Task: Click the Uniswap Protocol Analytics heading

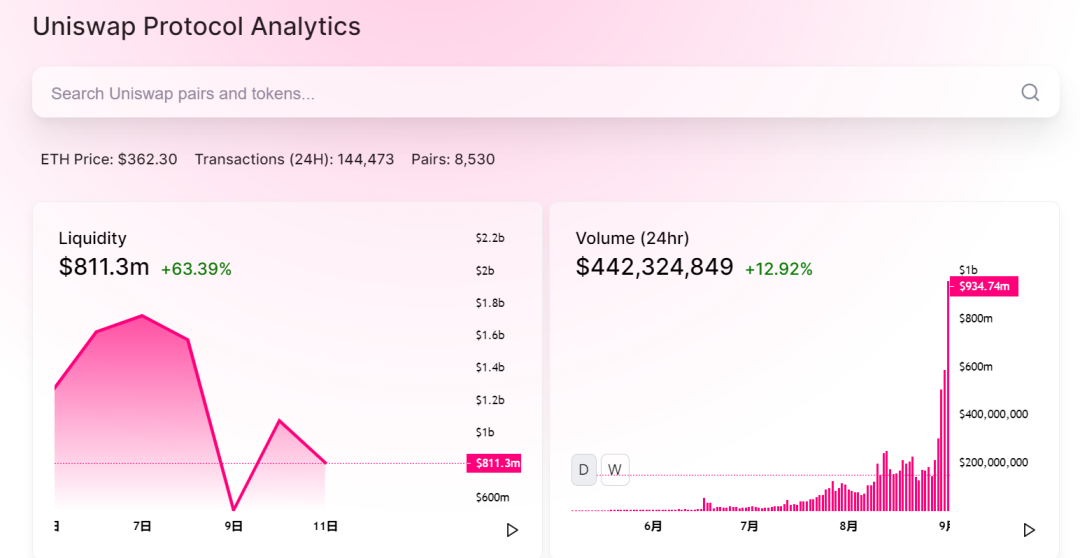Action: click(196, 27)
